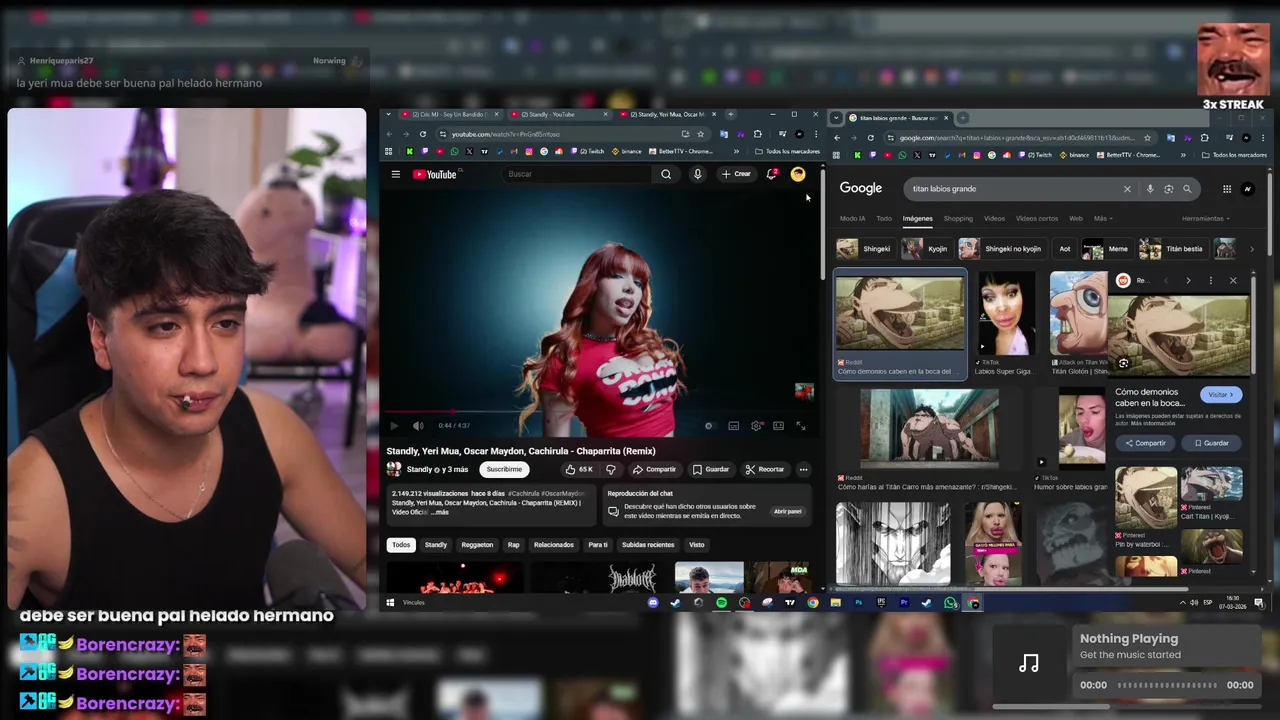
Task: Open Discord from the Windows taskbar
Action: [x=653, y=603]
